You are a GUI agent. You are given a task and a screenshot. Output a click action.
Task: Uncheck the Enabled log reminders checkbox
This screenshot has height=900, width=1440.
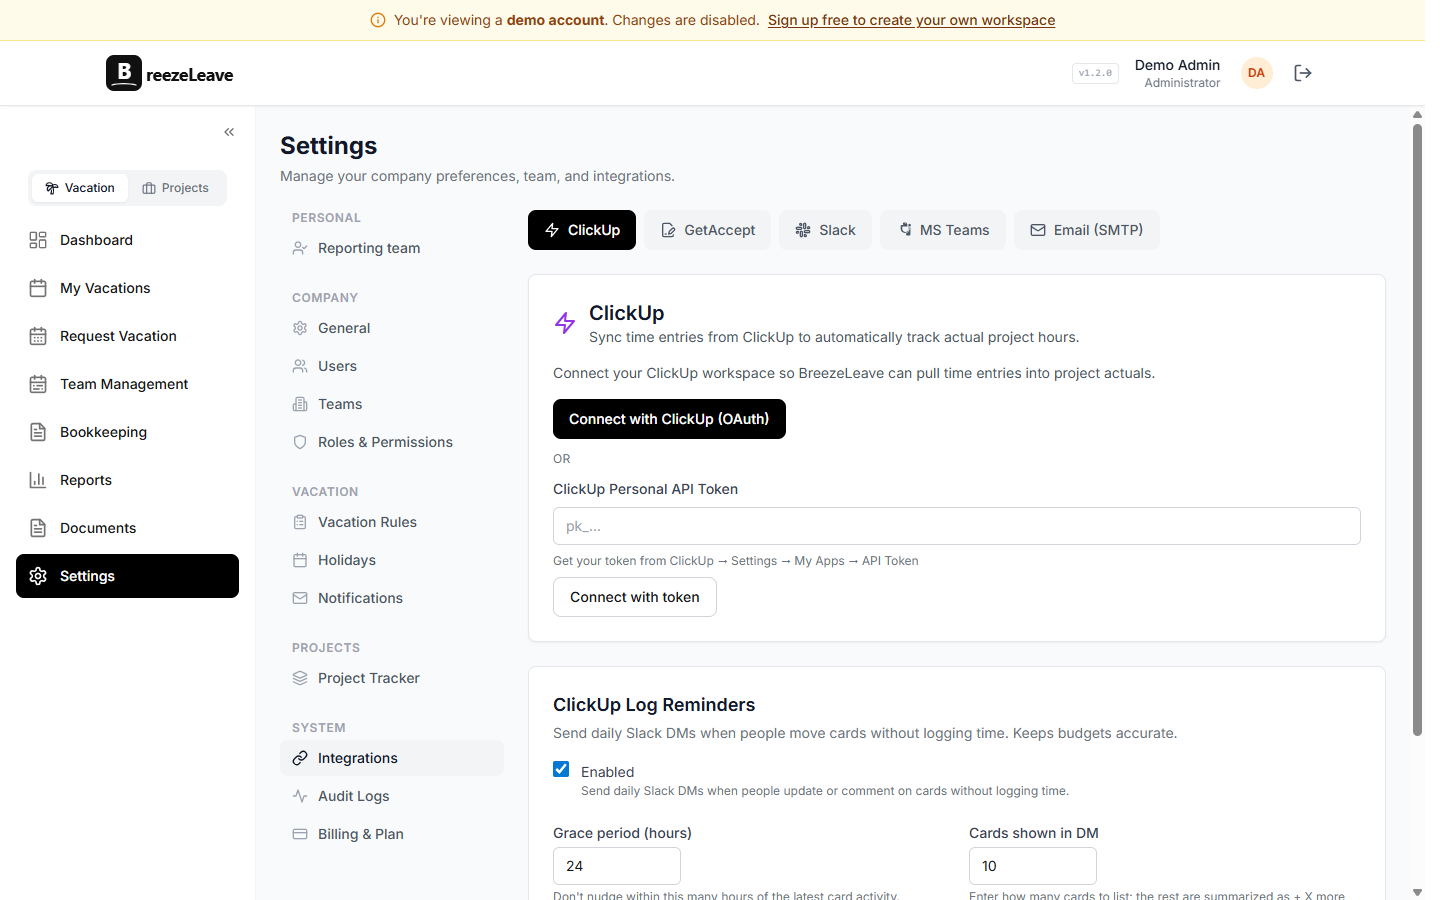(x=561, y=769)
